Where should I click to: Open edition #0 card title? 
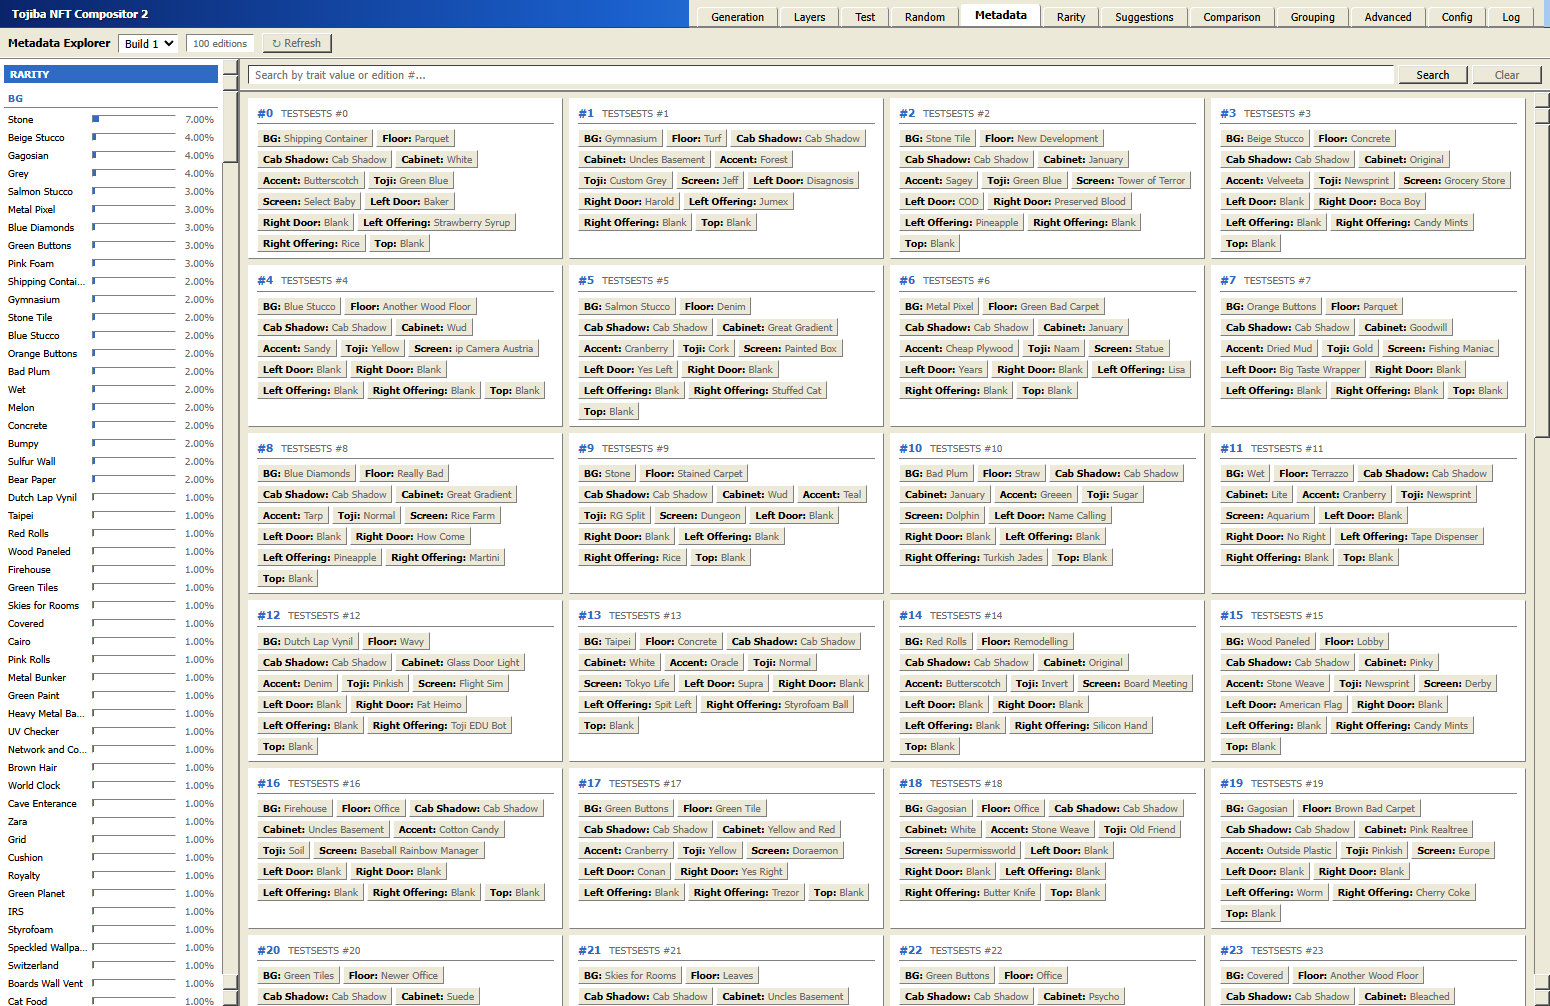(314, 114)
